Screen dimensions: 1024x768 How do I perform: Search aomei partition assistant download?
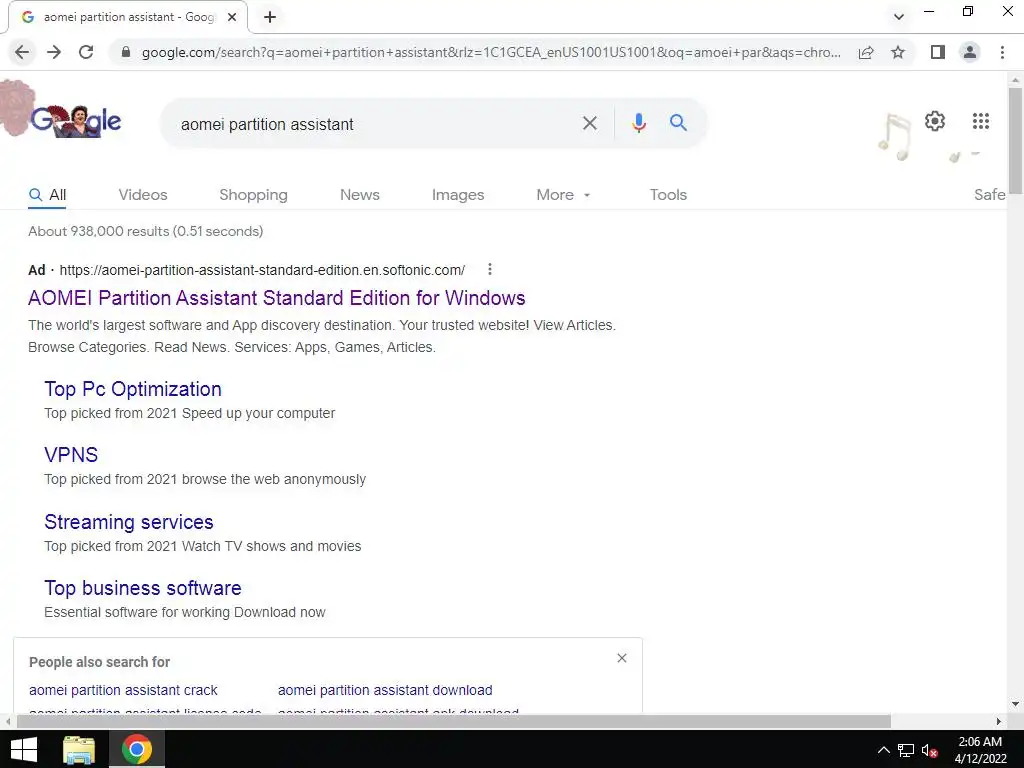385,690
